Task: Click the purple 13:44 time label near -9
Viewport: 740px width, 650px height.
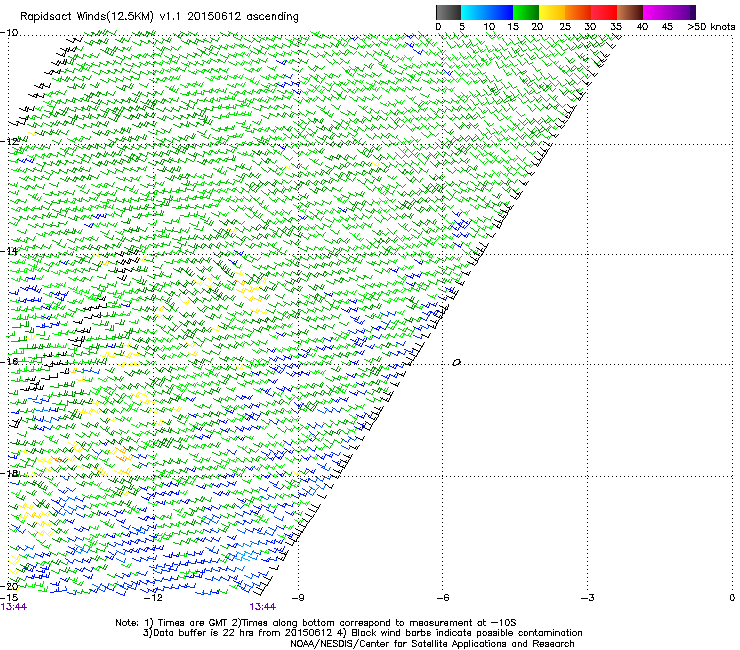Action: 263,607
